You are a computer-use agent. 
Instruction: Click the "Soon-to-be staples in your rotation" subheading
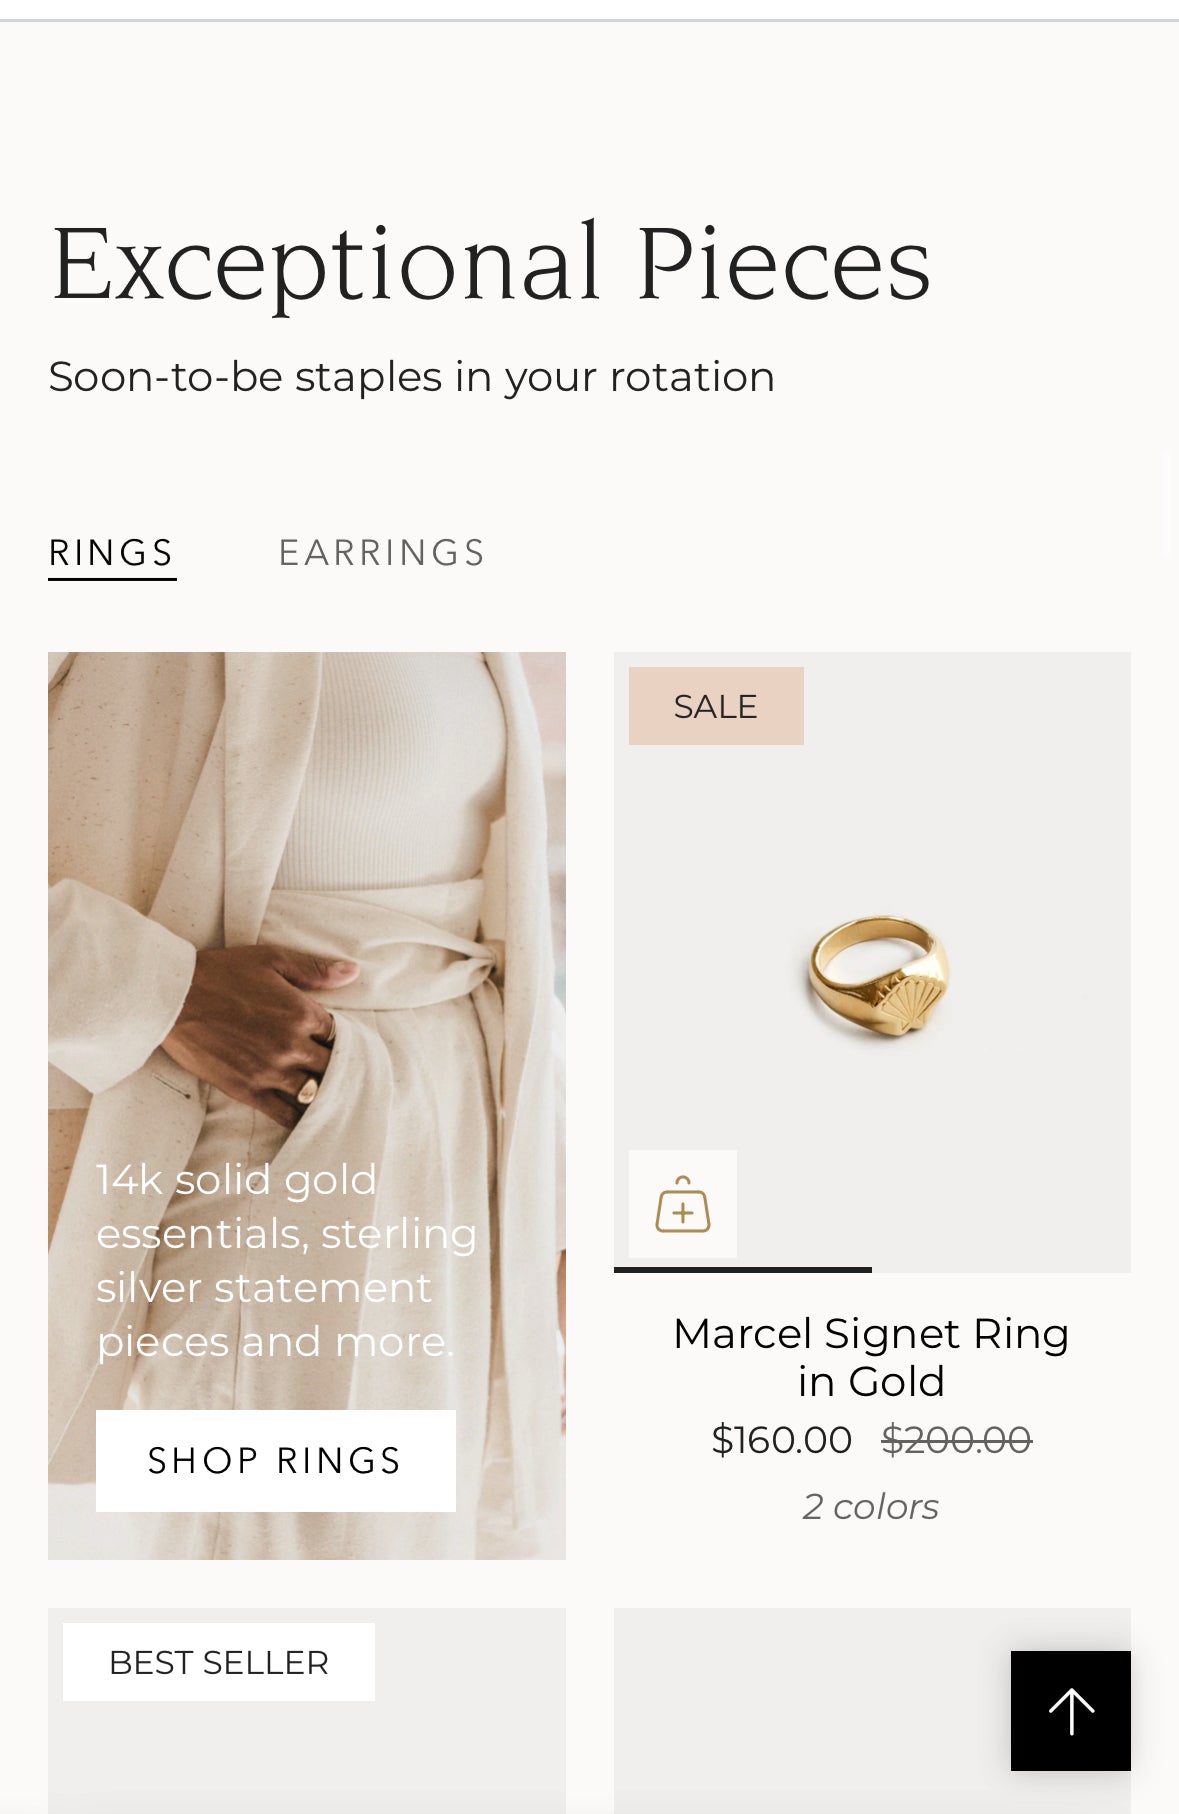(411, 377)
